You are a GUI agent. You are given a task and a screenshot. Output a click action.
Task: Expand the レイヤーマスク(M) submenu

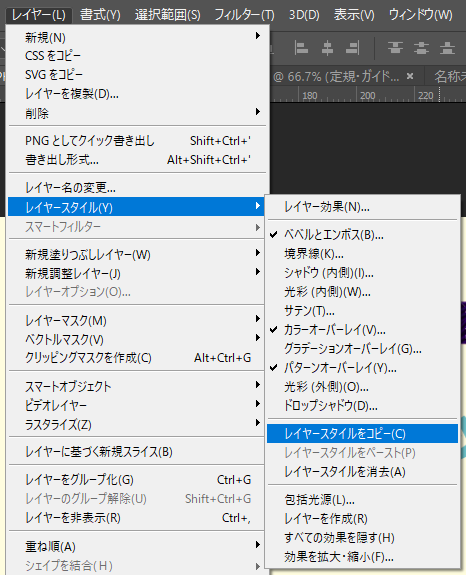coord(137,321)
